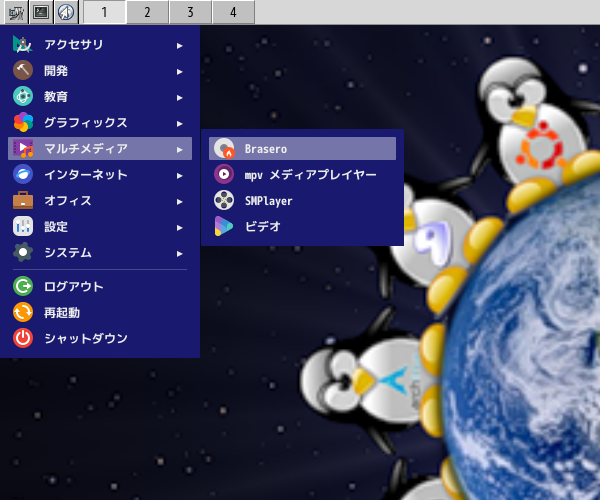Click the orange 再起動 icon
The height and width of the screenshot is (500, 600).
tap(23, 312)
